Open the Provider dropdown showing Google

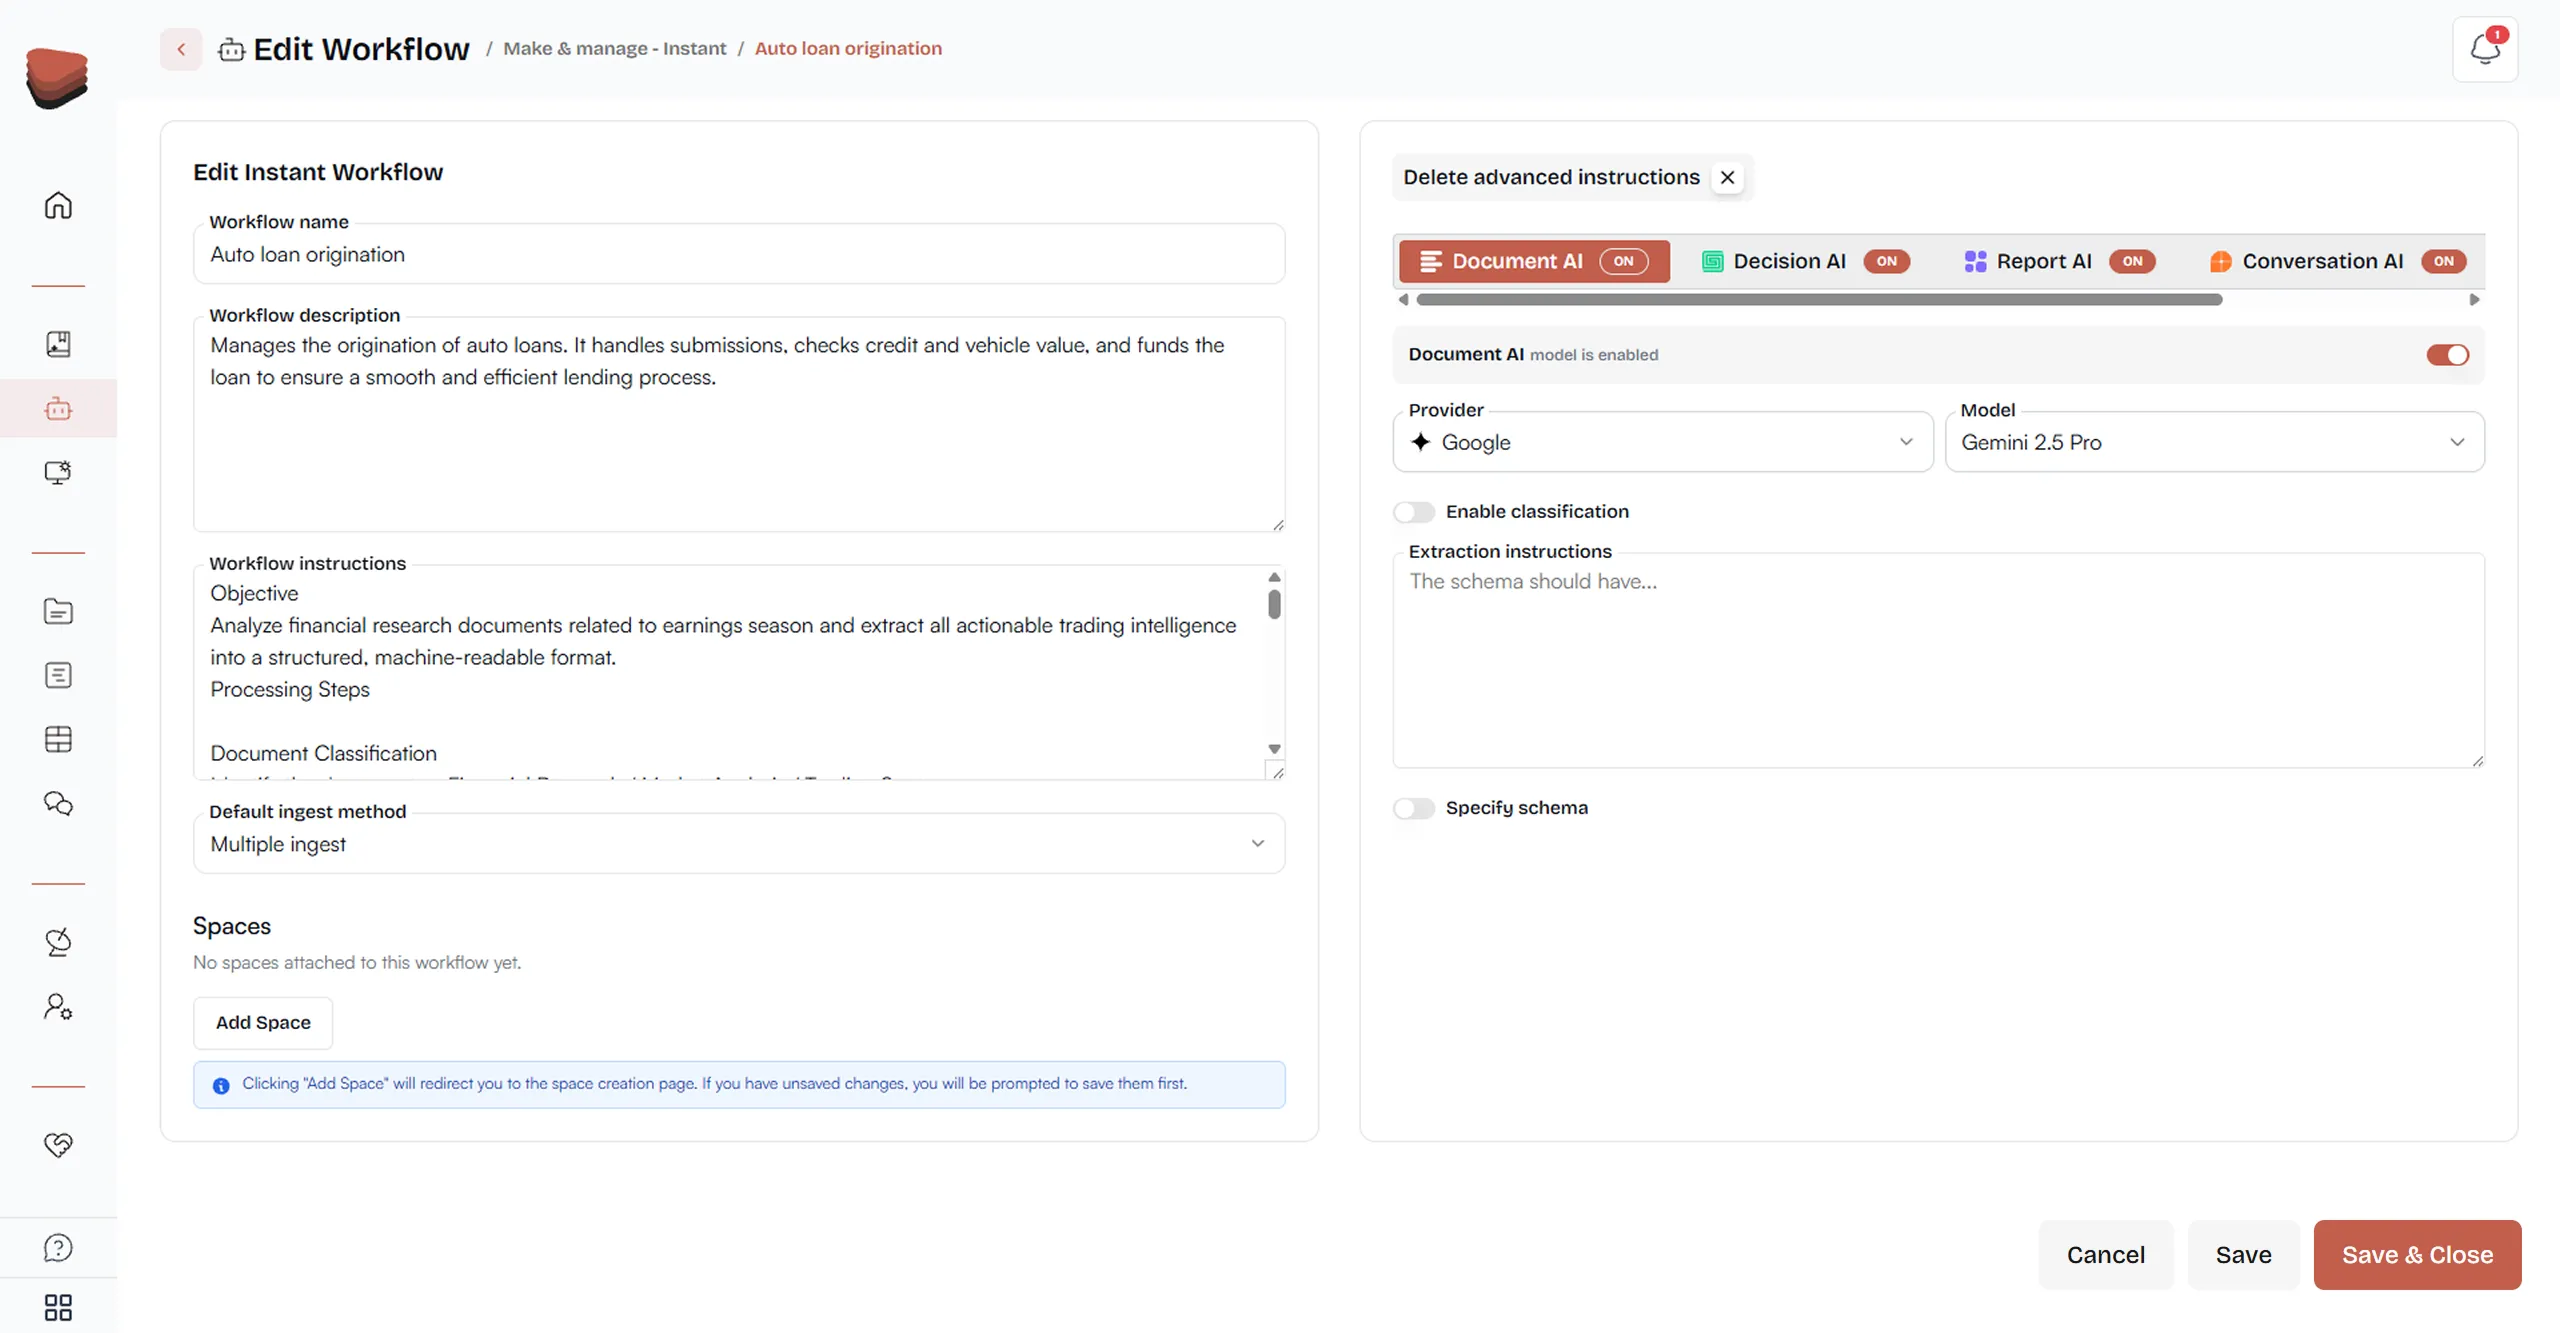[x=1662, y=442]
